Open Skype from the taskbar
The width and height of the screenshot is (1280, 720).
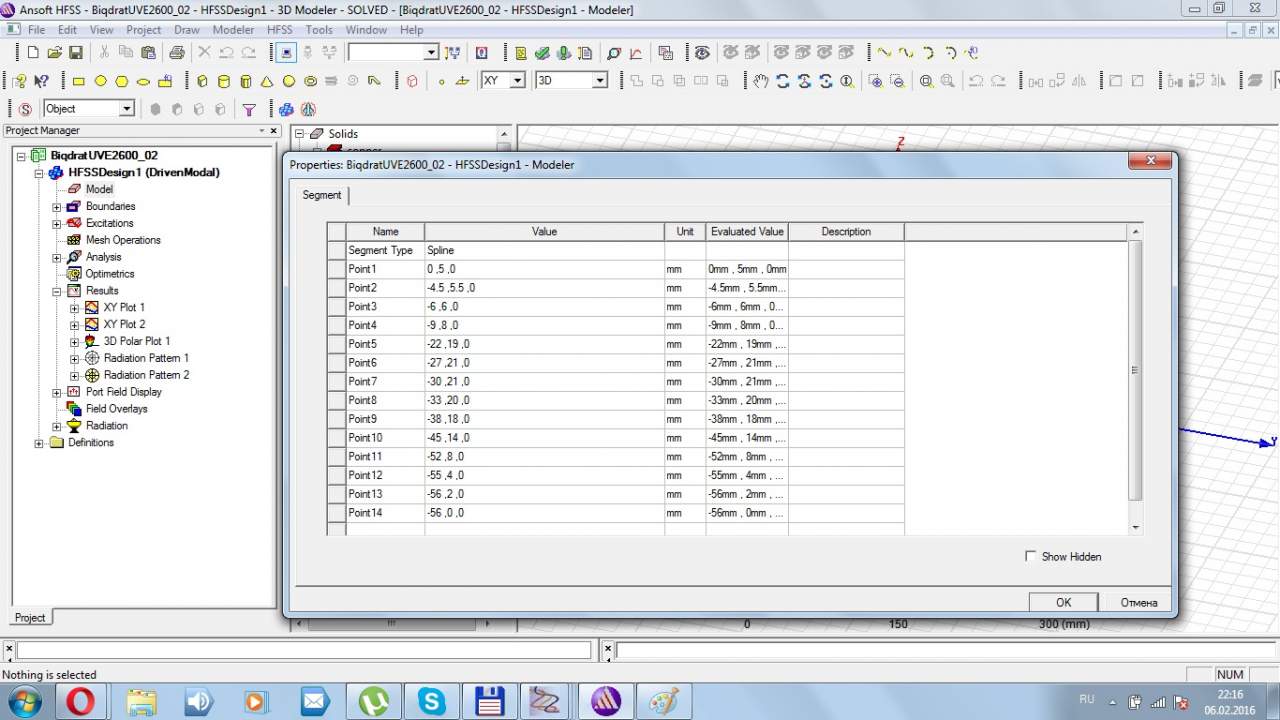pyautogui.click(x=432, y=701)
